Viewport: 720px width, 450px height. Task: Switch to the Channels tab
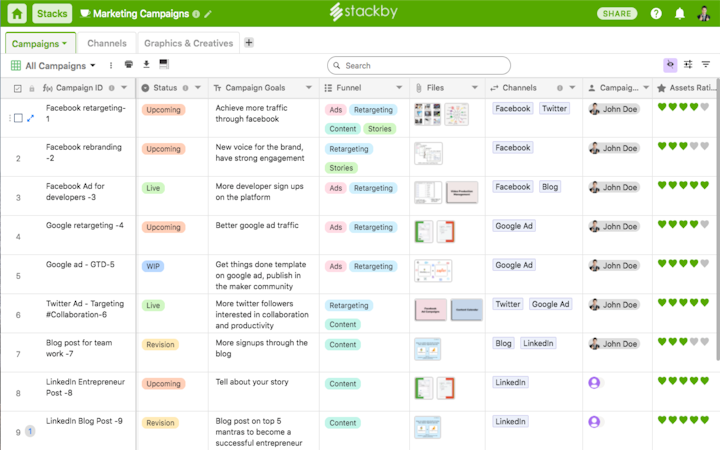(107, 43)
